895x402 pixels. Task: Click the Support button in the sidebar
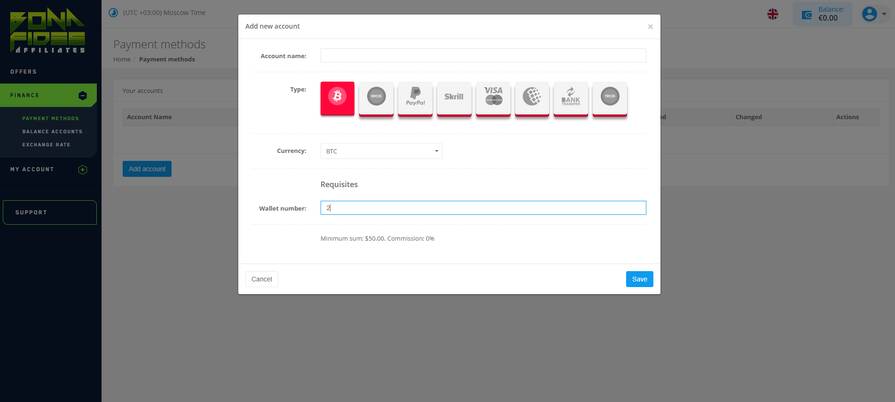(49, 212)
